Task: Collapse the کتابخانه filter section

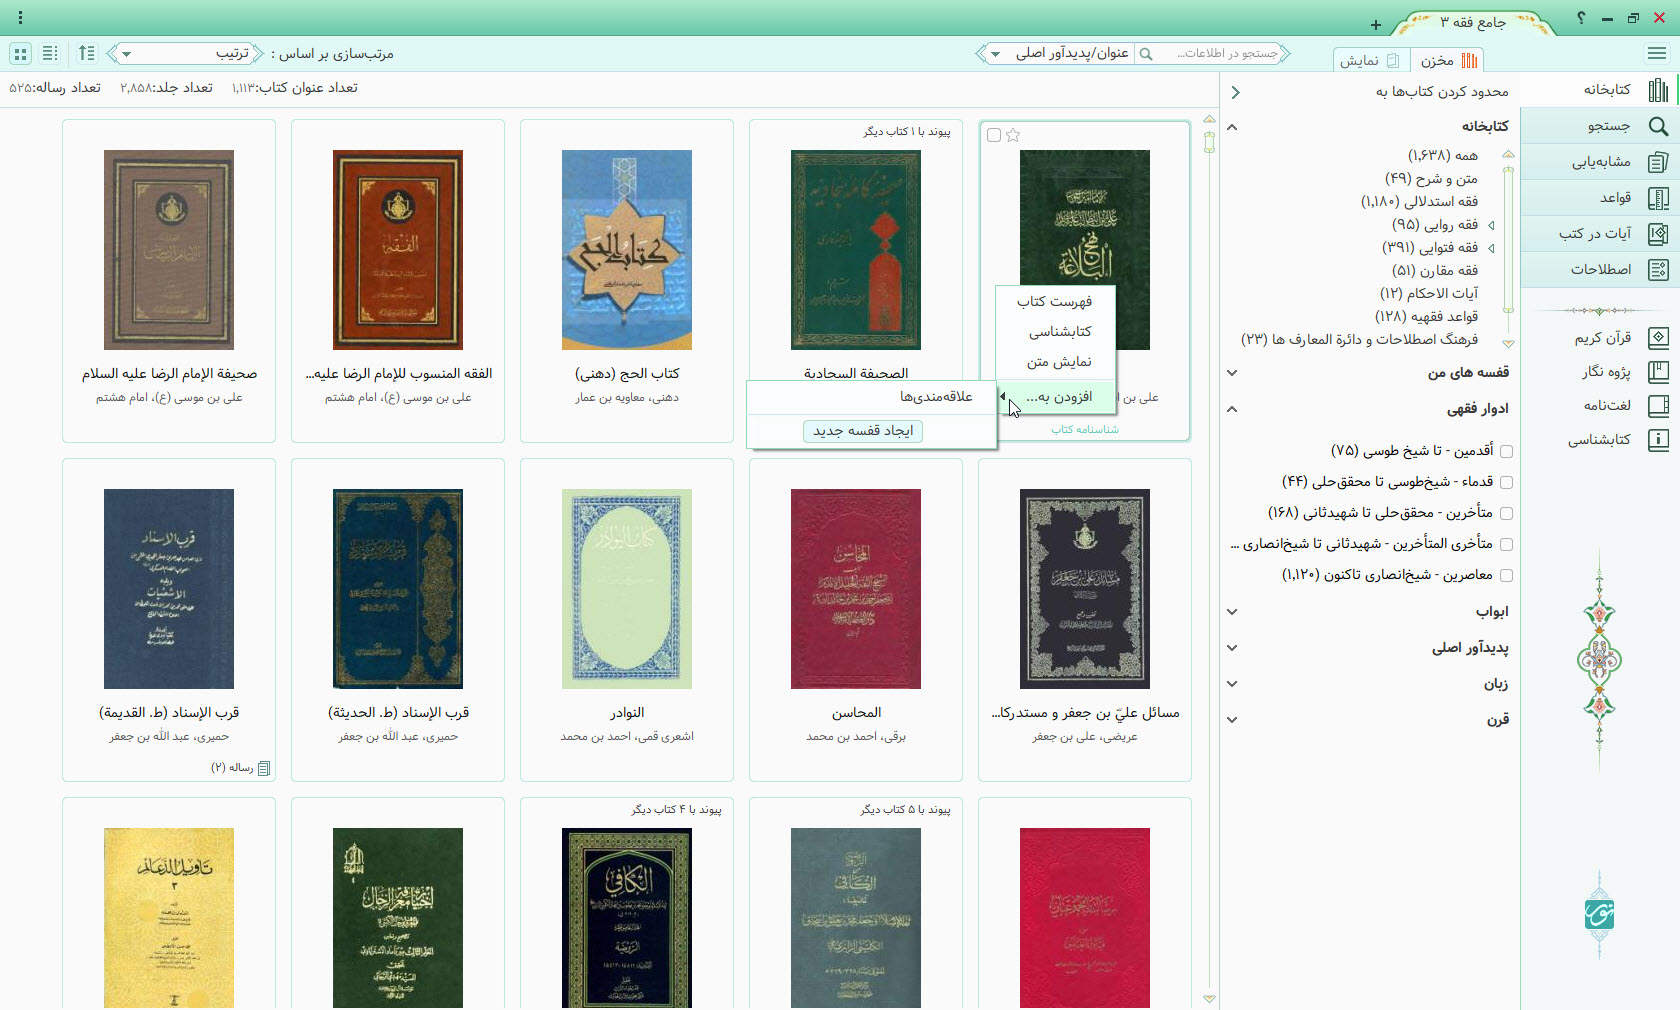Action: pyautogui.click(x=1232, y=127)
